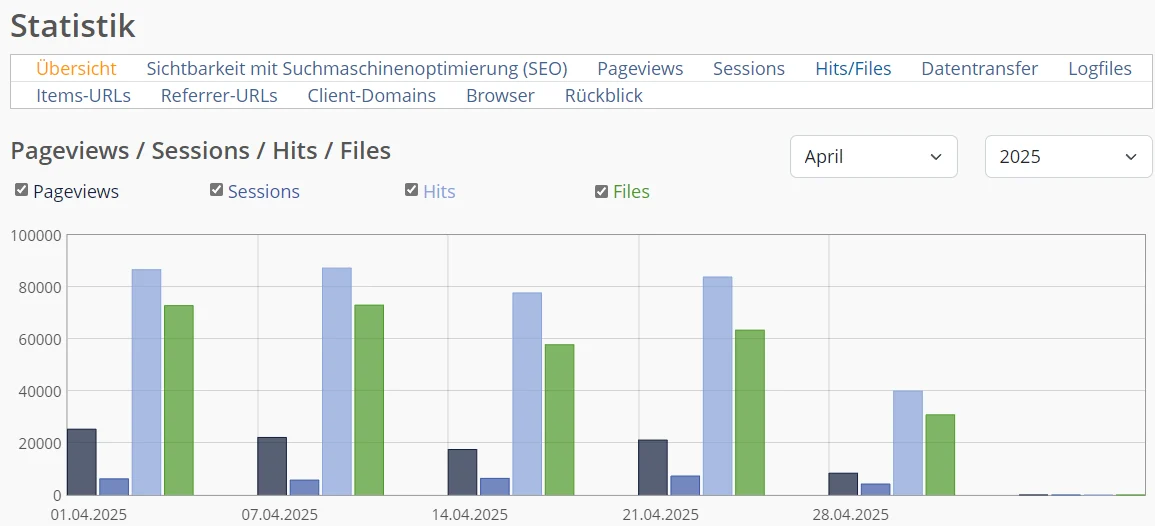Click the Sessions bar for 07.04.2025
This screenshot has width=1155, height=526.
pyautogui.click(x=304, y=488)
